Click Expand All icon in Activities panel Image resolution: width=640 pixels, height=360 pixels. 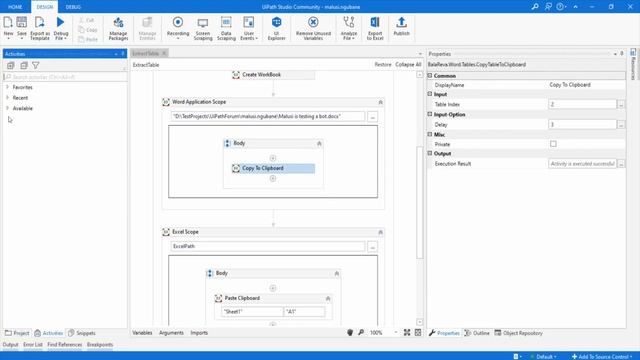(x=11, y=65)
